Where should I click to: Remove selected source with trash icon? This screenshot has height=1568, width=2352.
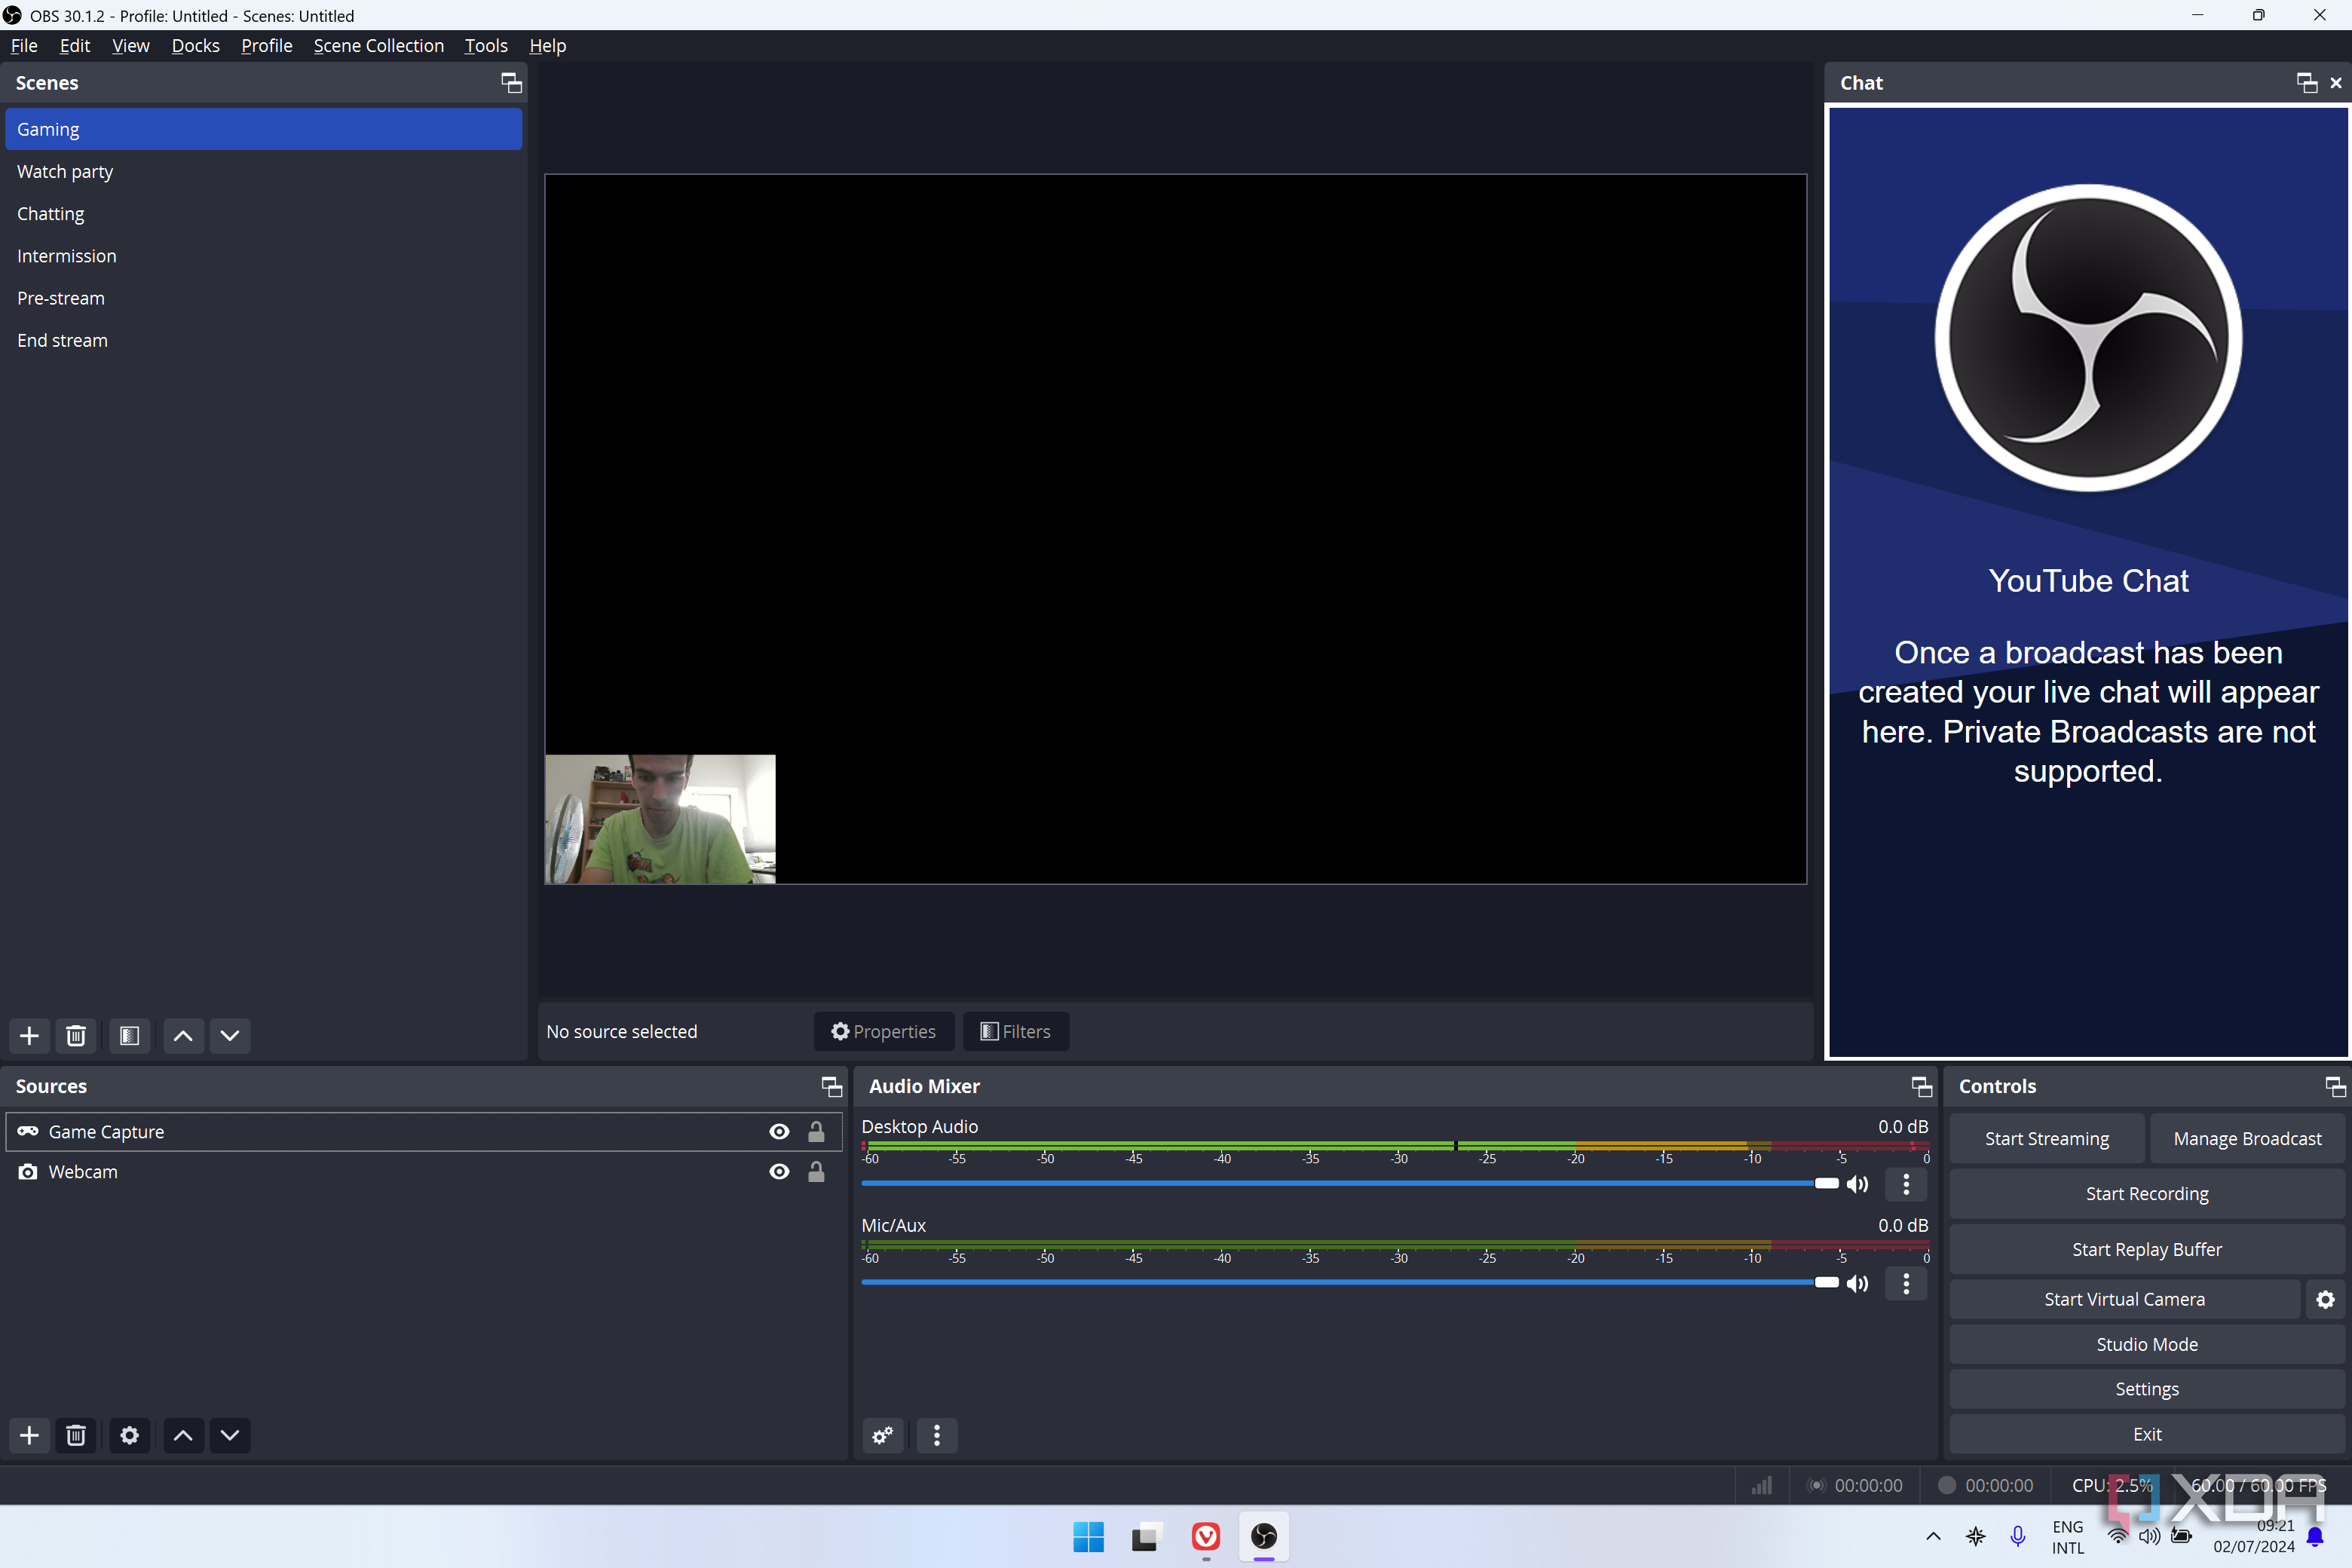[76, 1435]
